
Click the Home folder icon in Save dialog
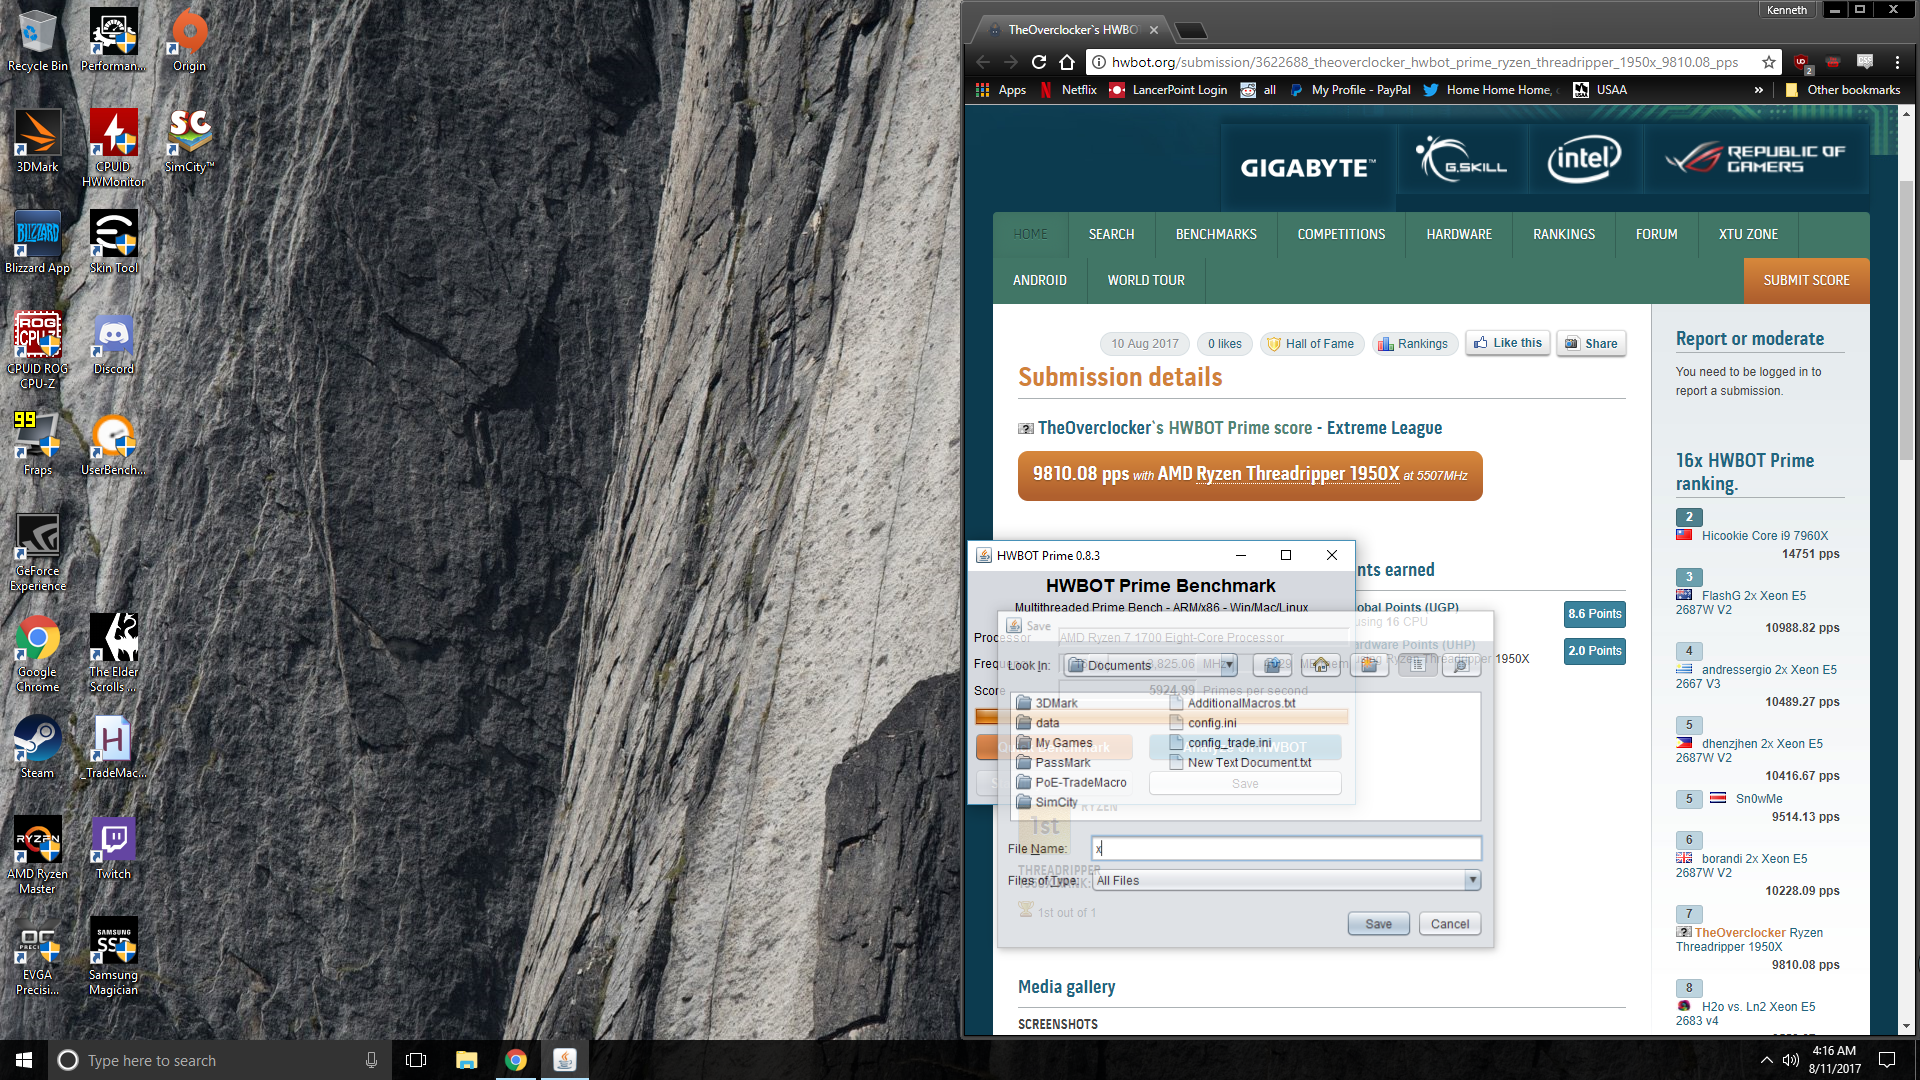1321,665
